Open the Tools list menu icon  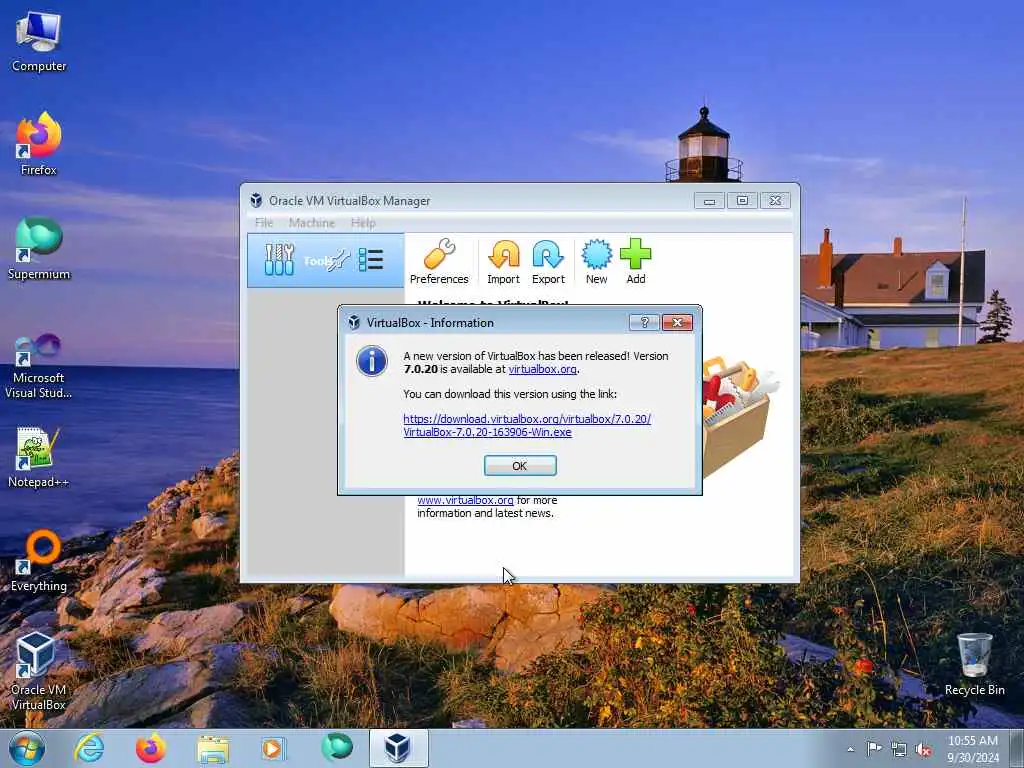[371, 260]
